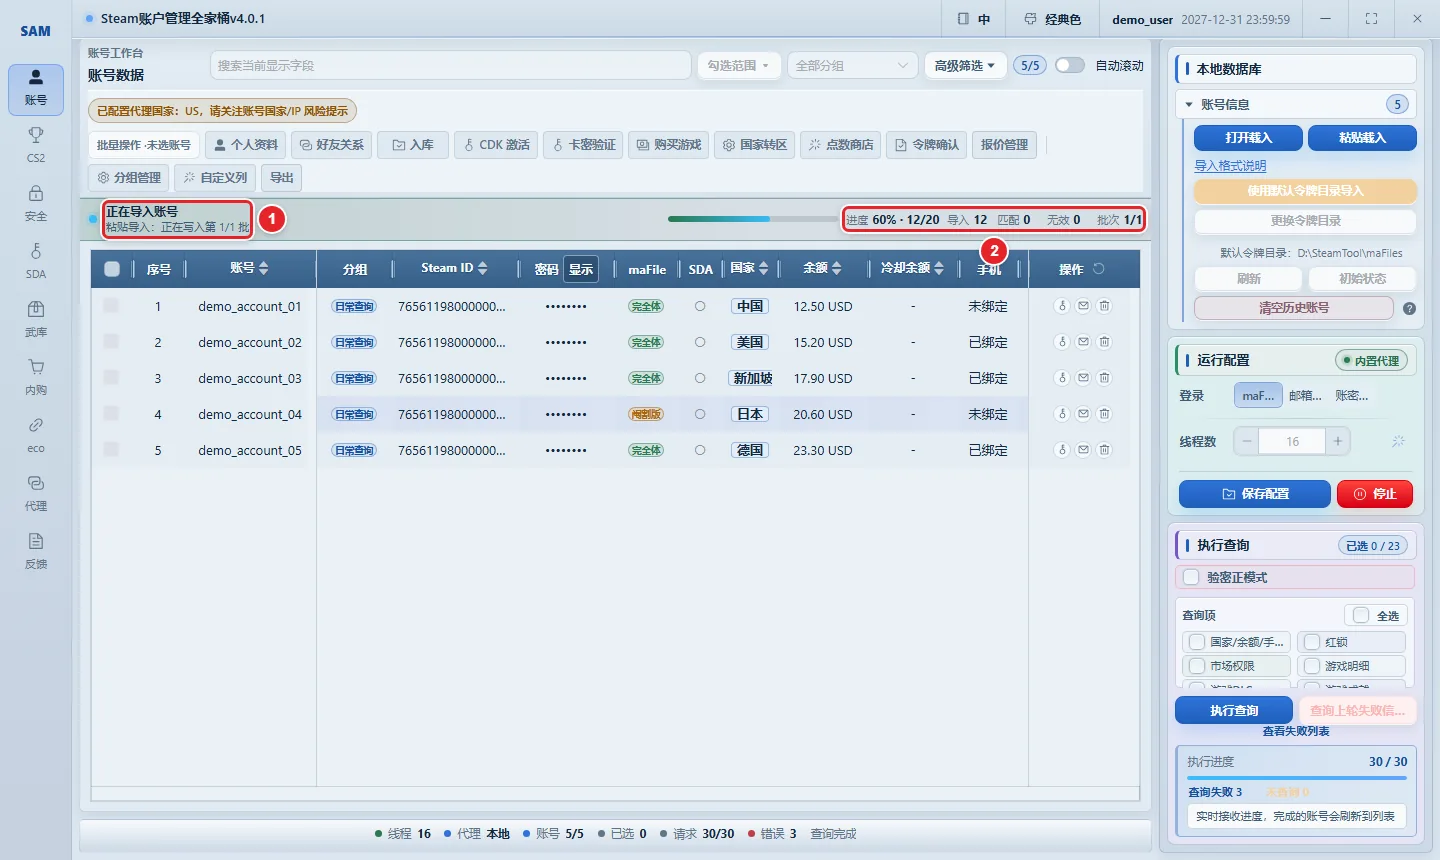Check the 红锁 query option
This screenshot has width=1440, height=860.
[x=1312, y=642]
